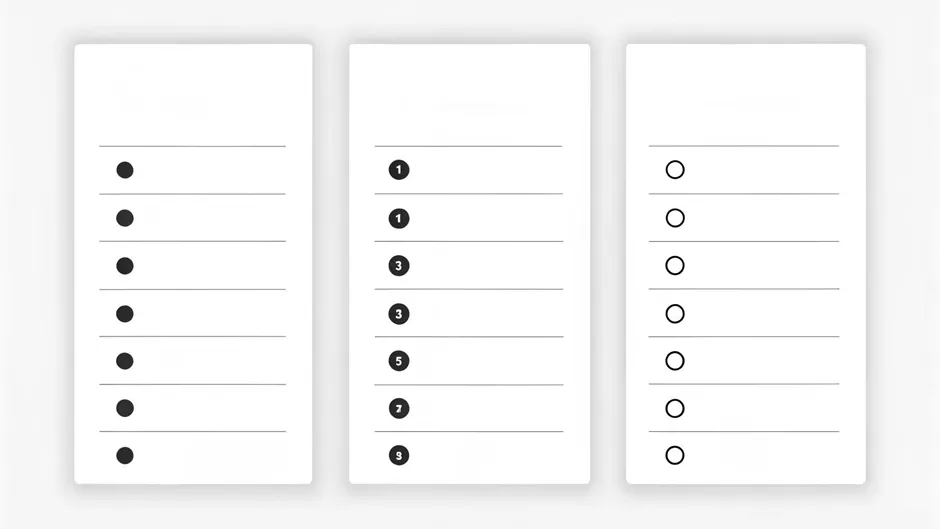Click the blank header area of the left card
This screenshot has height=529, width=940.
tap(193, 97)
